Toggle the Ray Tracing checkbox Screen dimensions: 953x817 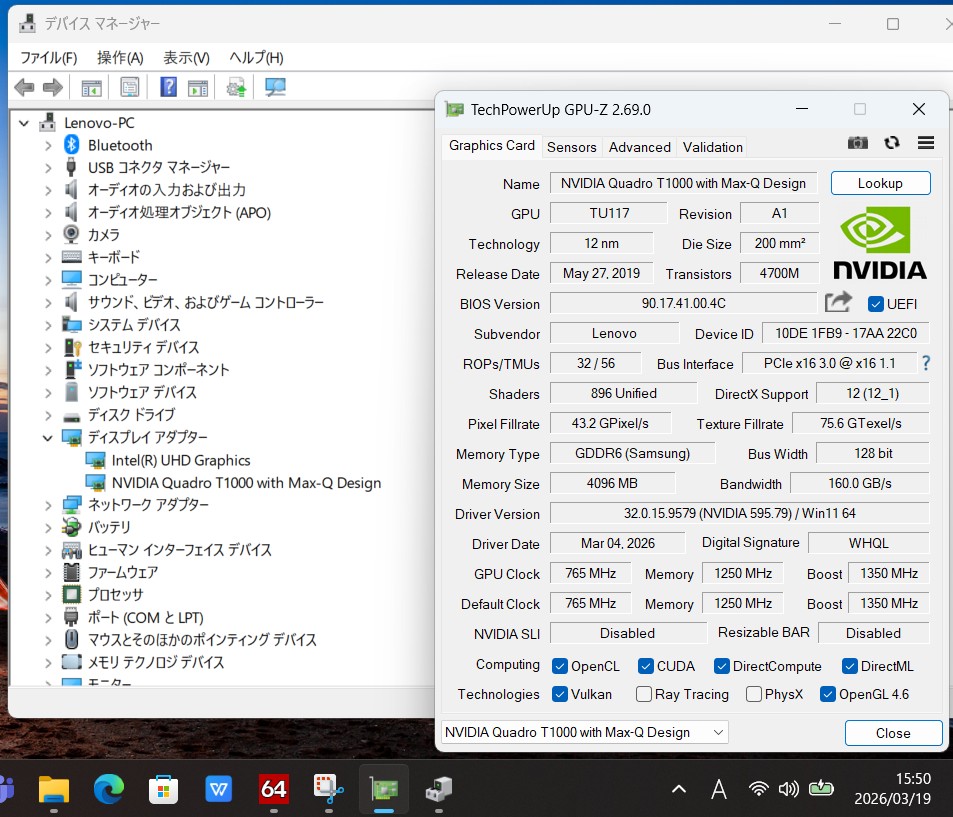point(645,694)
